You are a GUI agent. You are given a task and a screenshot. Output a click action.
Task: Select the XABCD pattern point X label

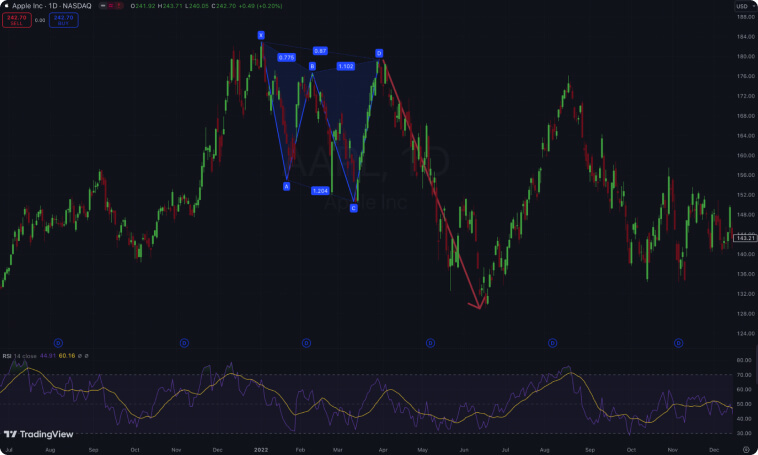point(261,35)
